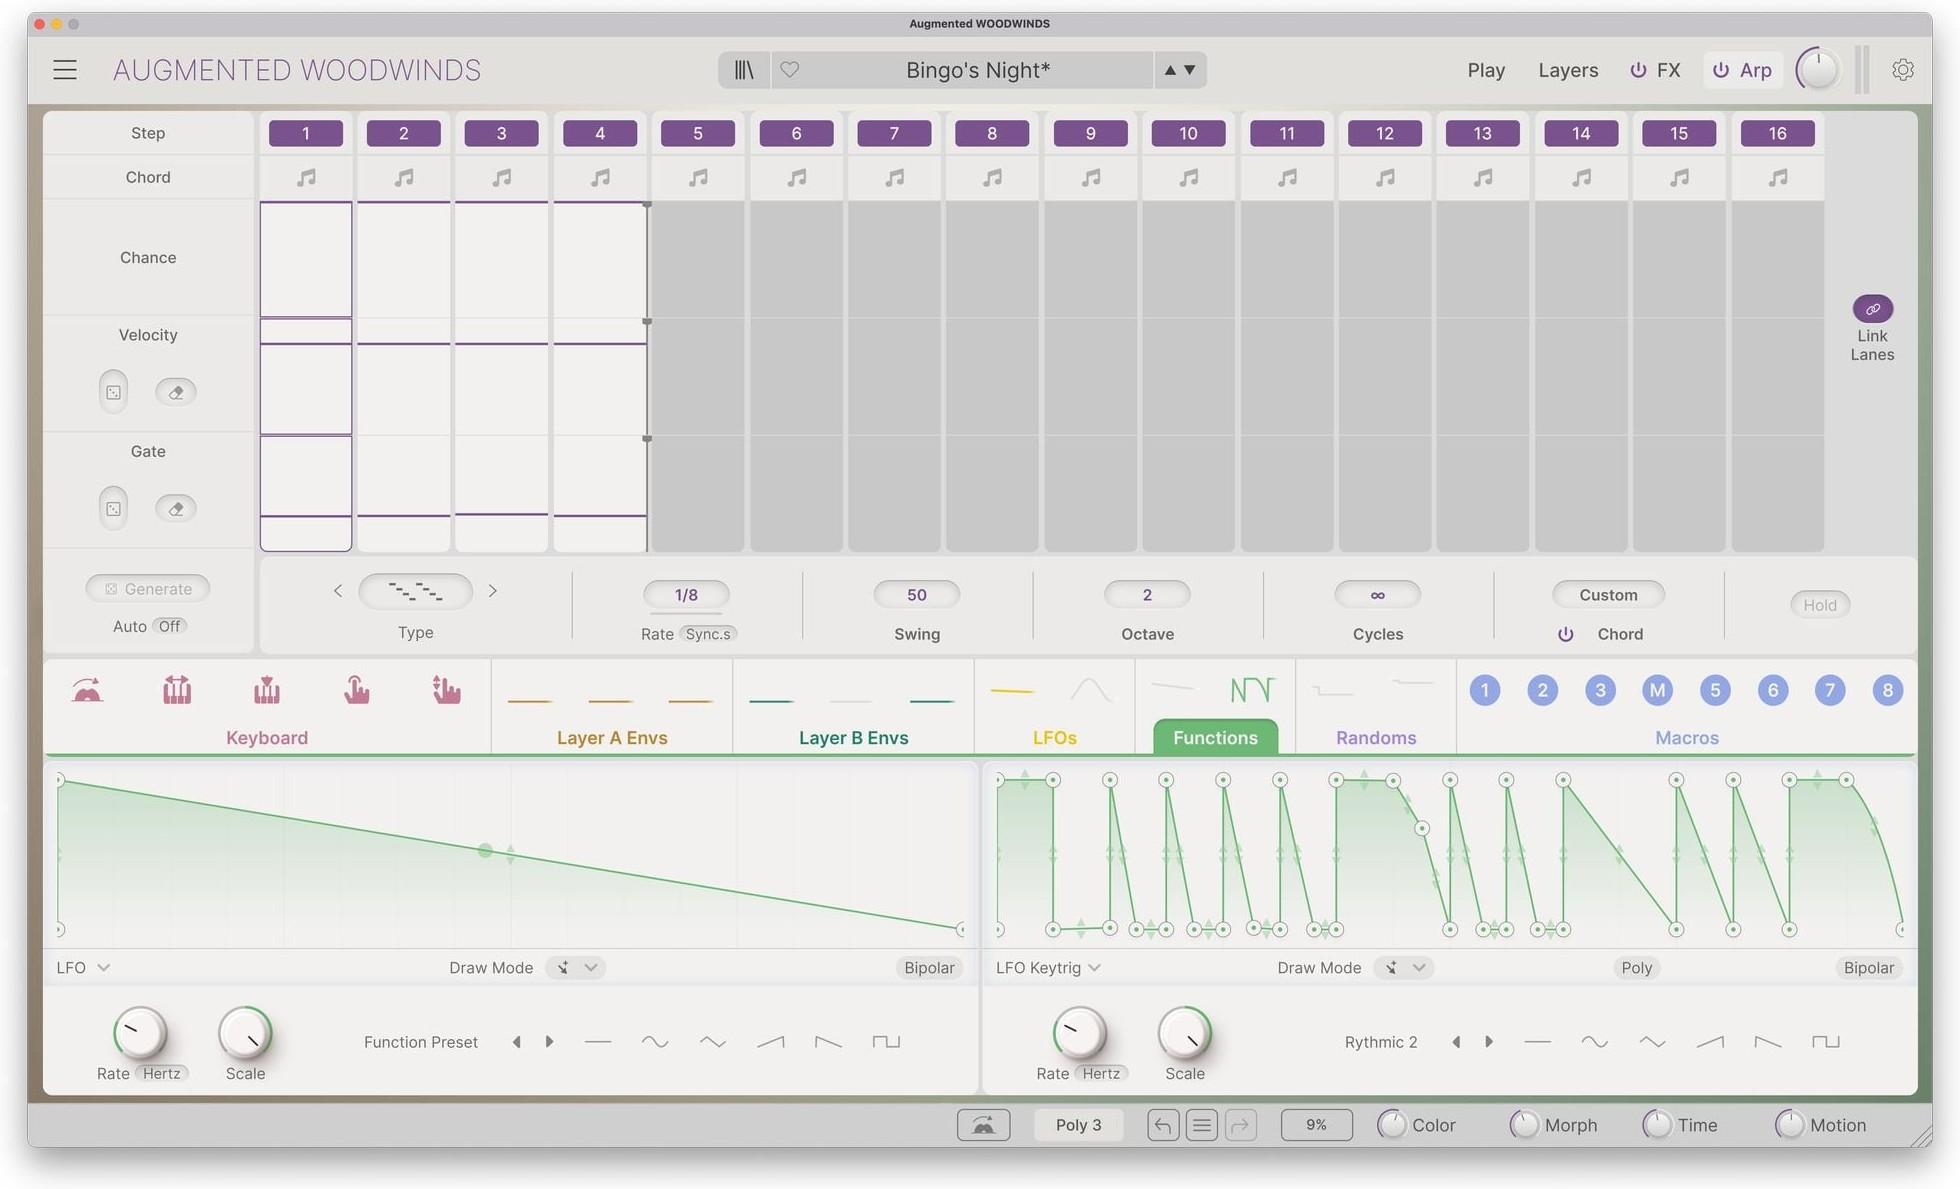Toggle Bipolar on the left function
The width and height of the screenshot is (1960, 1189).
tap(929, 968)
